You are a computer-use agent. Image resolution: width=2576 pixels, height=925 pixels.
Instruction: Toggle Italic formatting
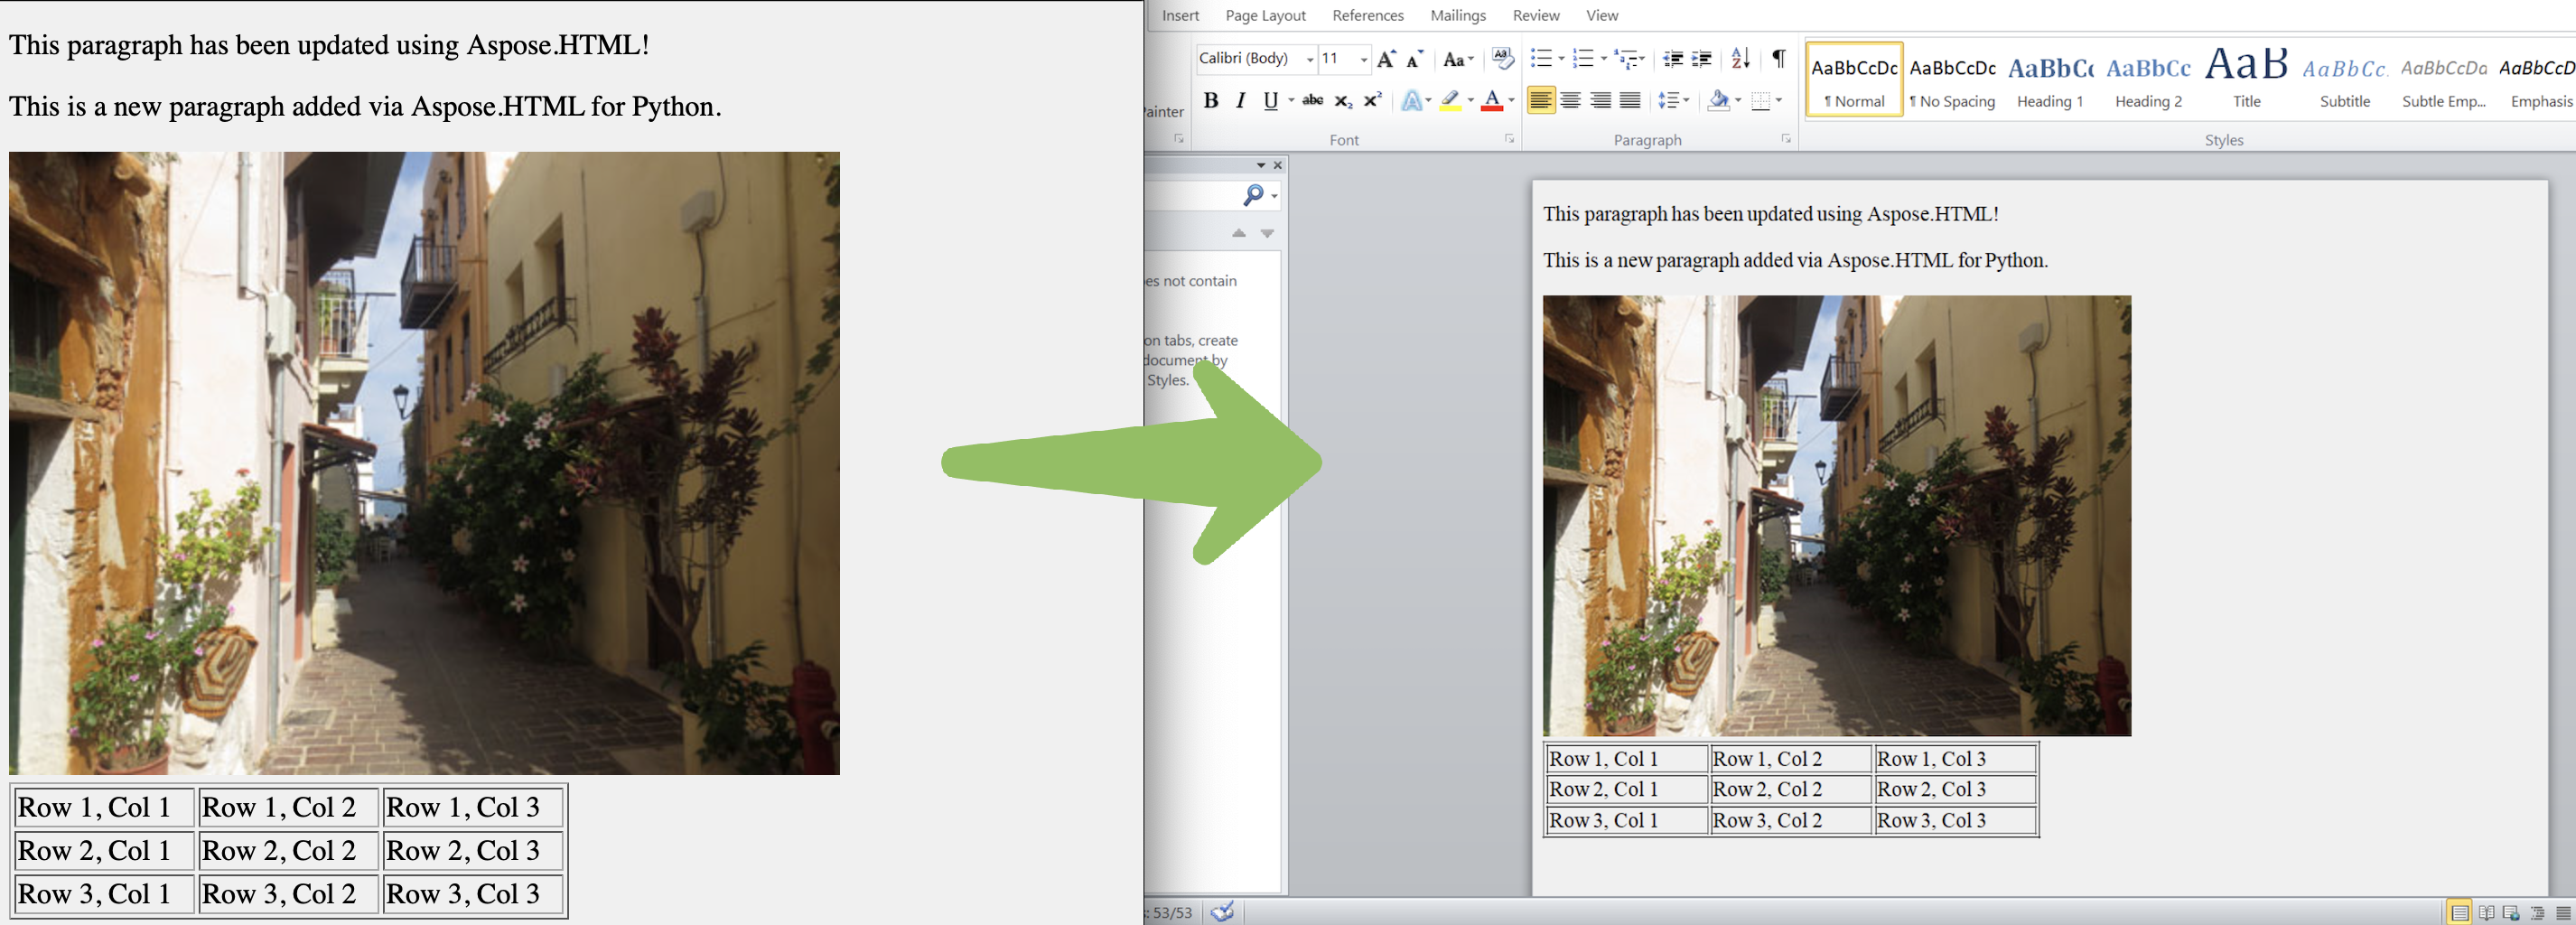point(1240,100)
